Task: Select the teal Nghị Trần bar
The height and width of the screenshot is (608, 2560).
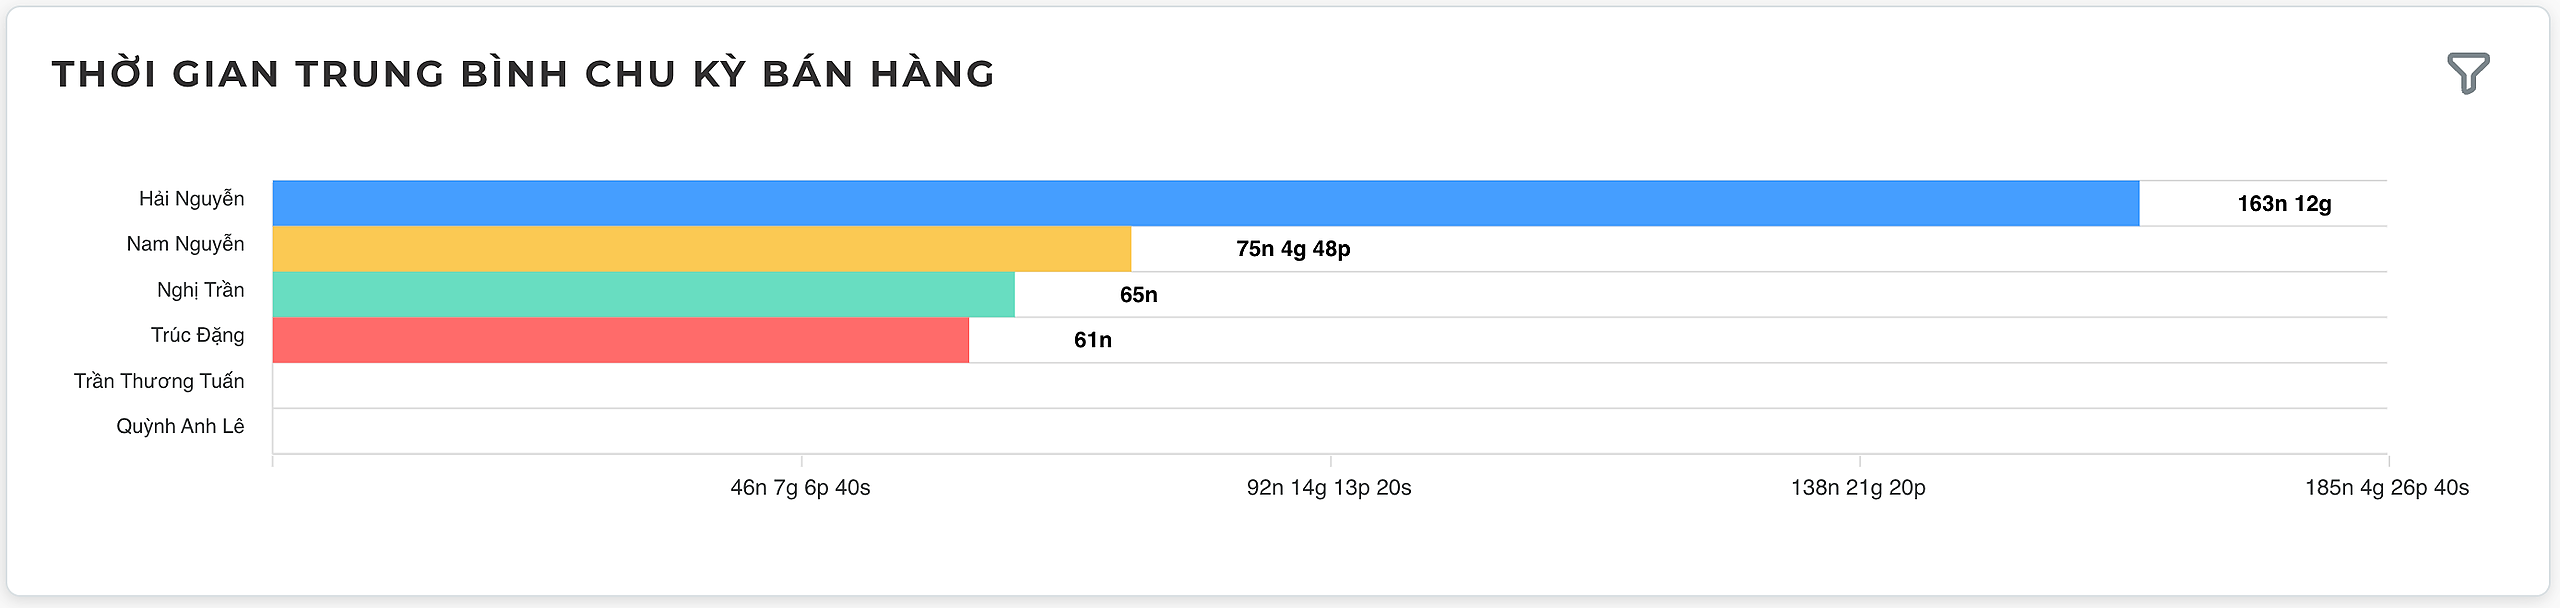Action: [644, 294]
